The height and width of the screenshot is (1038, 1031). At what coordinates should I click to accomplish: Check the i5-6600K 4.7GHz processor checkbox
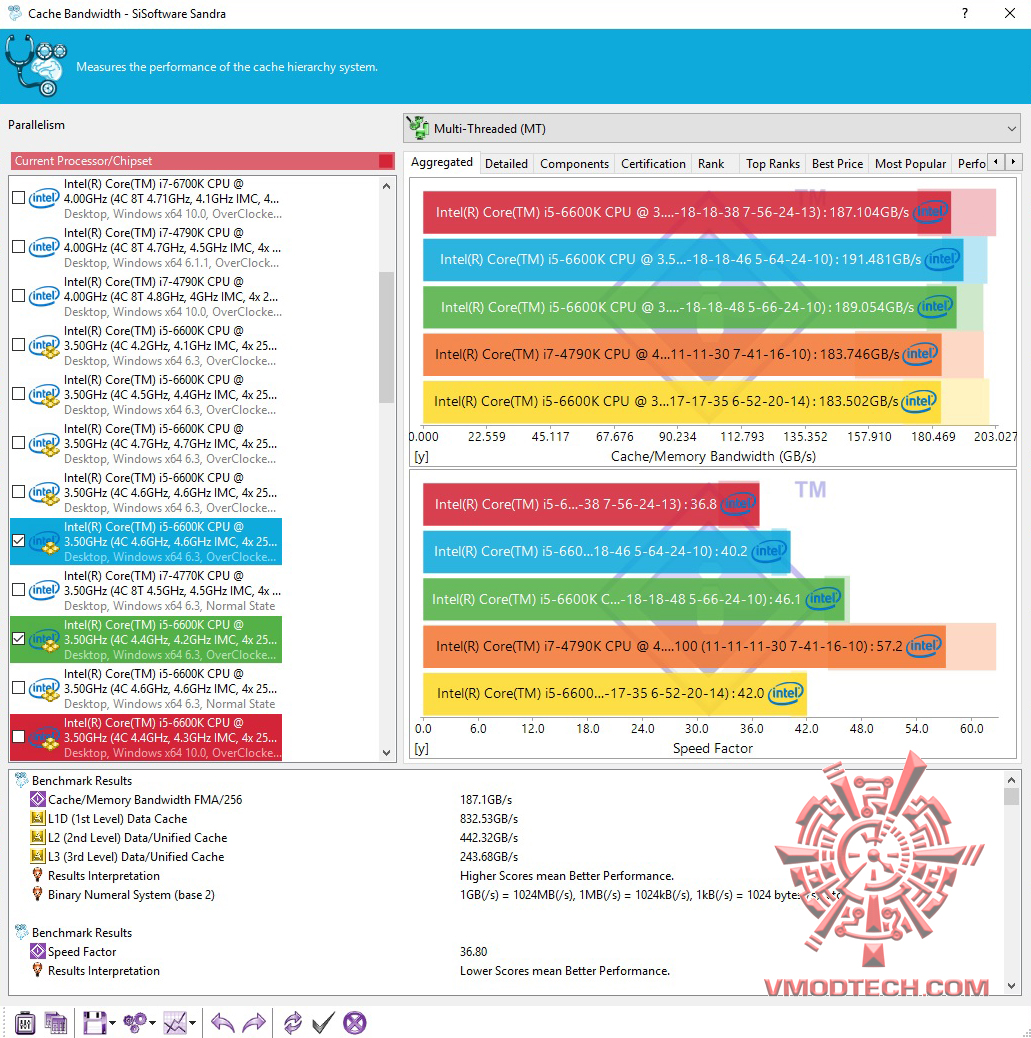coord(19,442)
